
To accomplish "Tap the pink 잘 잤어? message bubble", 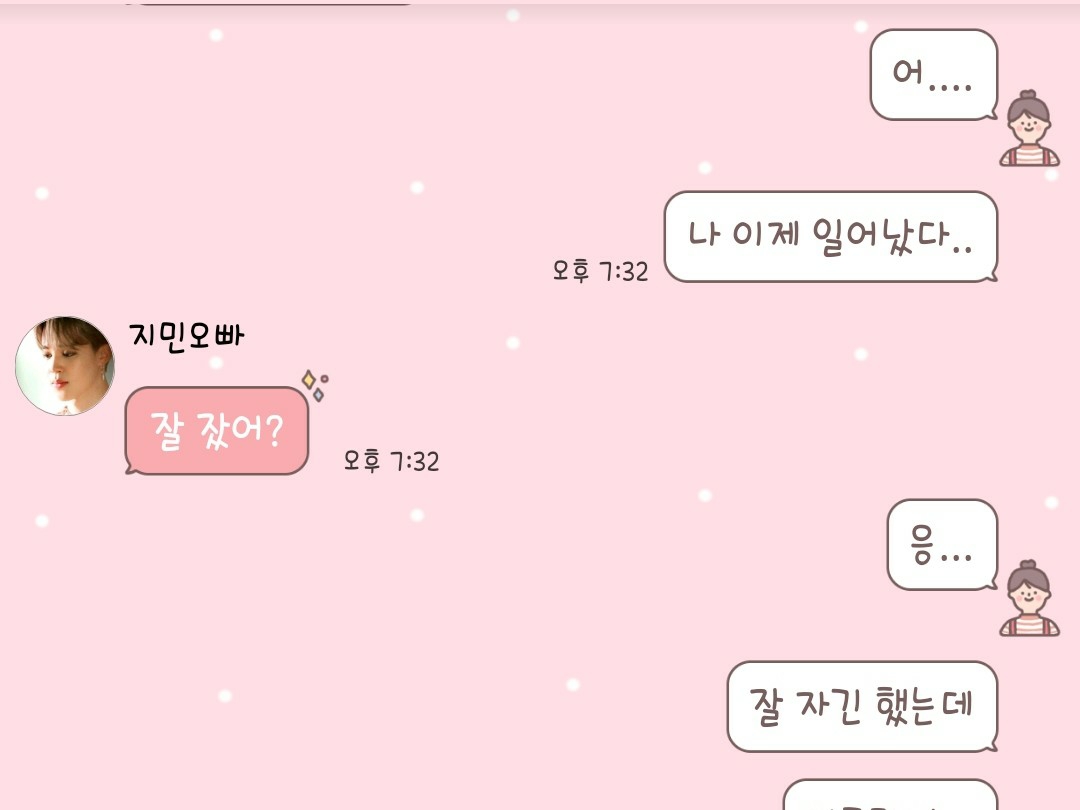I will tap(216, 431).
